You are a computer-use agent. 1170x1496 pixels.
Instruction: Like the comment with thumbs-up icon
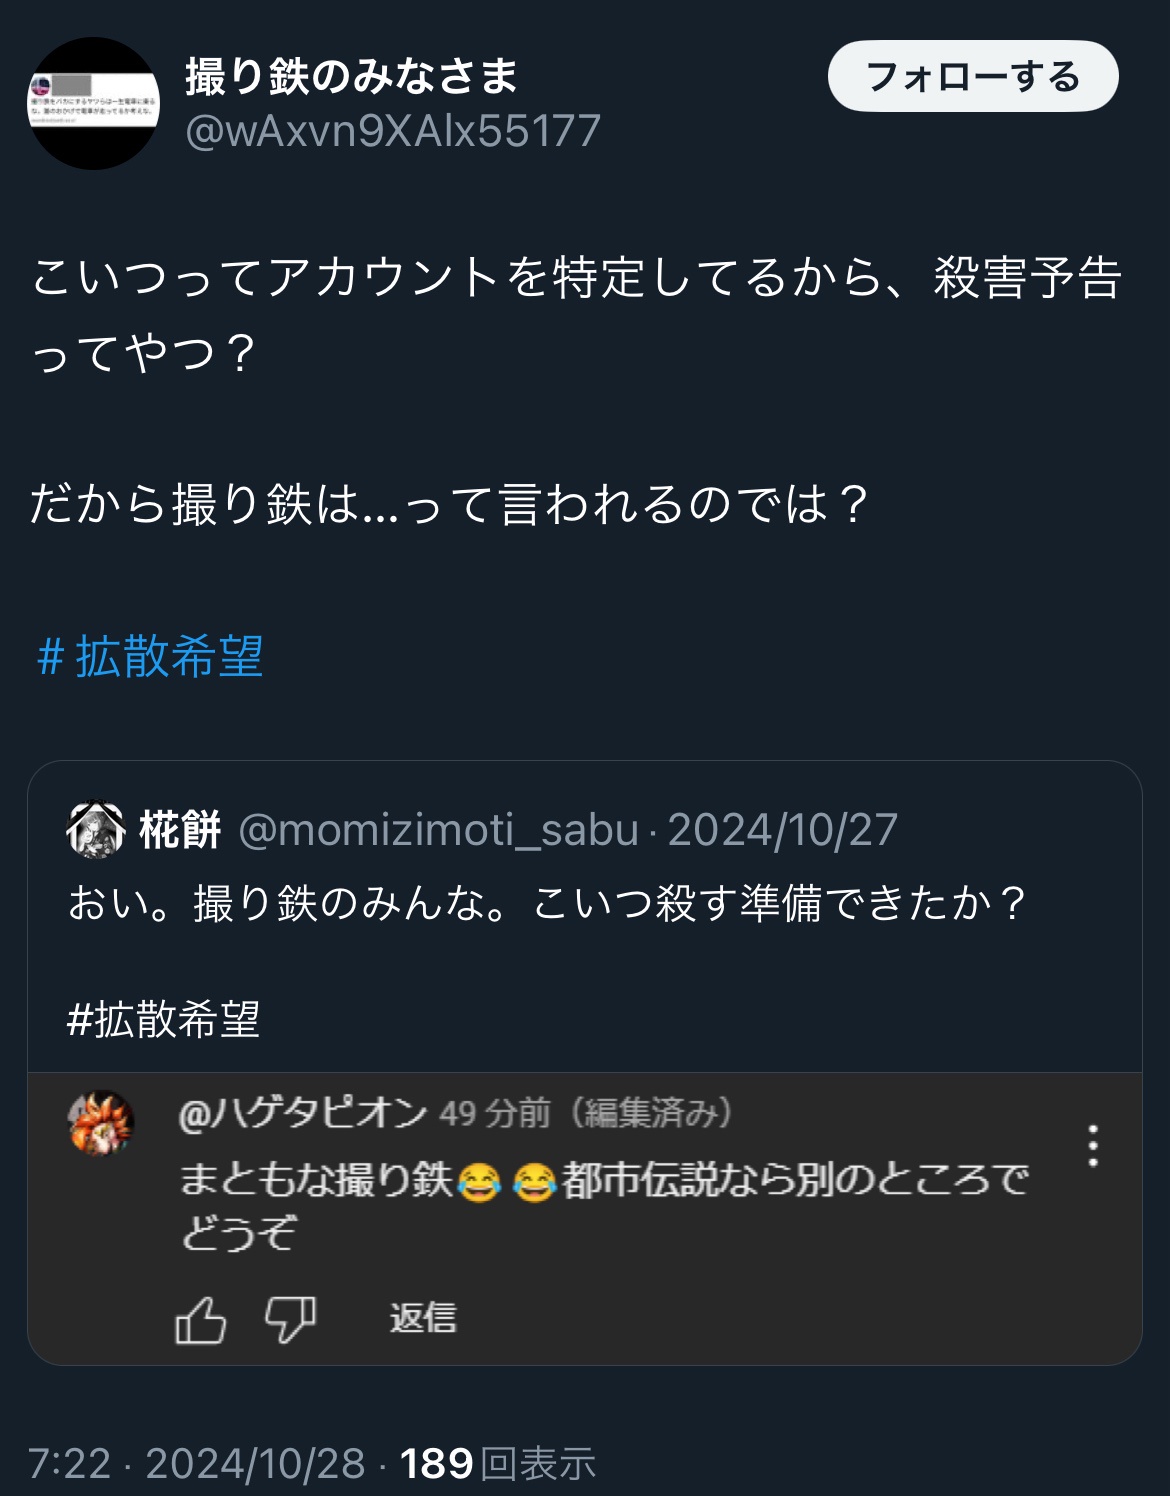click(x=201, y=1319)
